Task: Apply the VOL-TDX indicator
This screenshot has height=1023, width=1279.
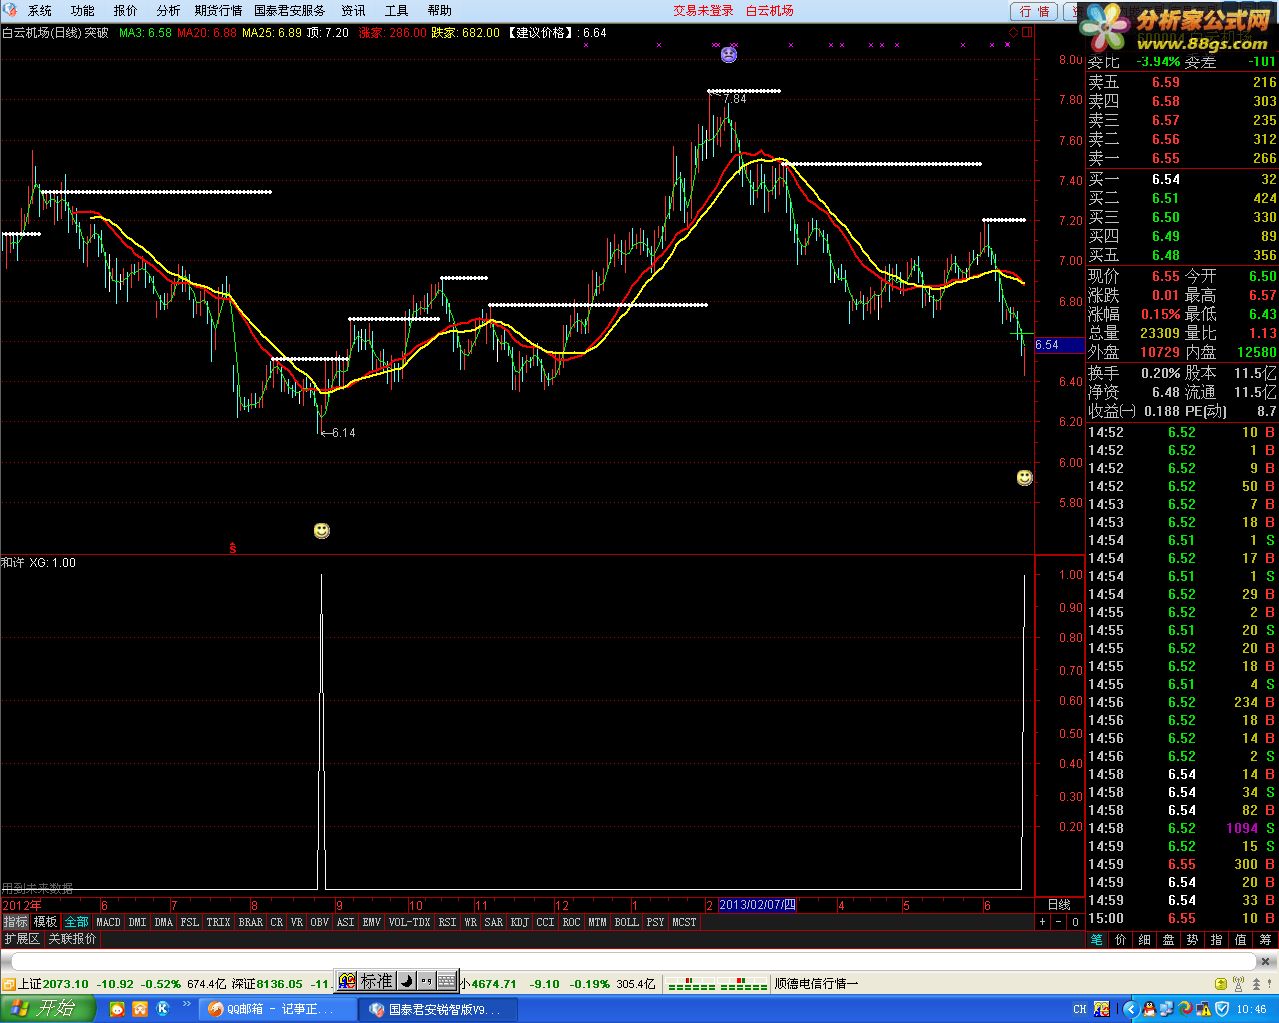Action: 410,922
